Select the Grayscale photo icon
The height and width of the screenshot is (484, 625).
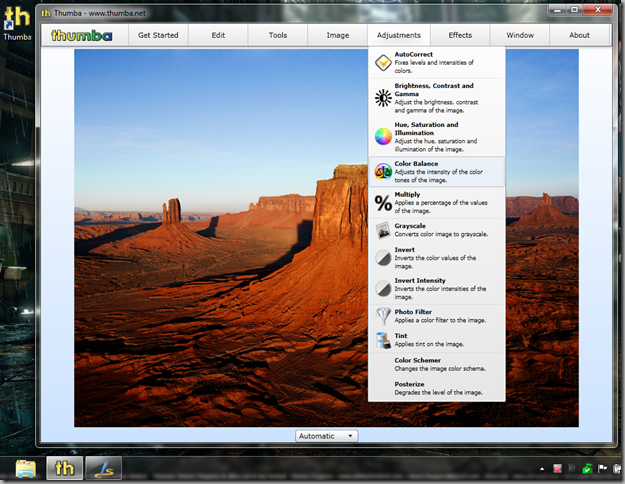coord(383,230)
